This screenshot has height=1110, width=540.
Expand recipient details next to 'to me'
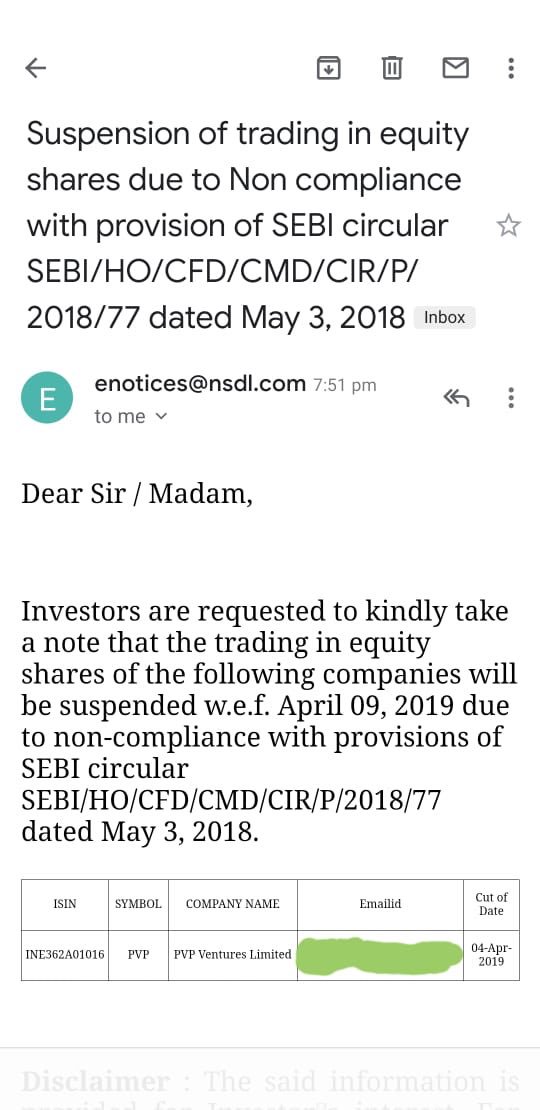[161, 417]
